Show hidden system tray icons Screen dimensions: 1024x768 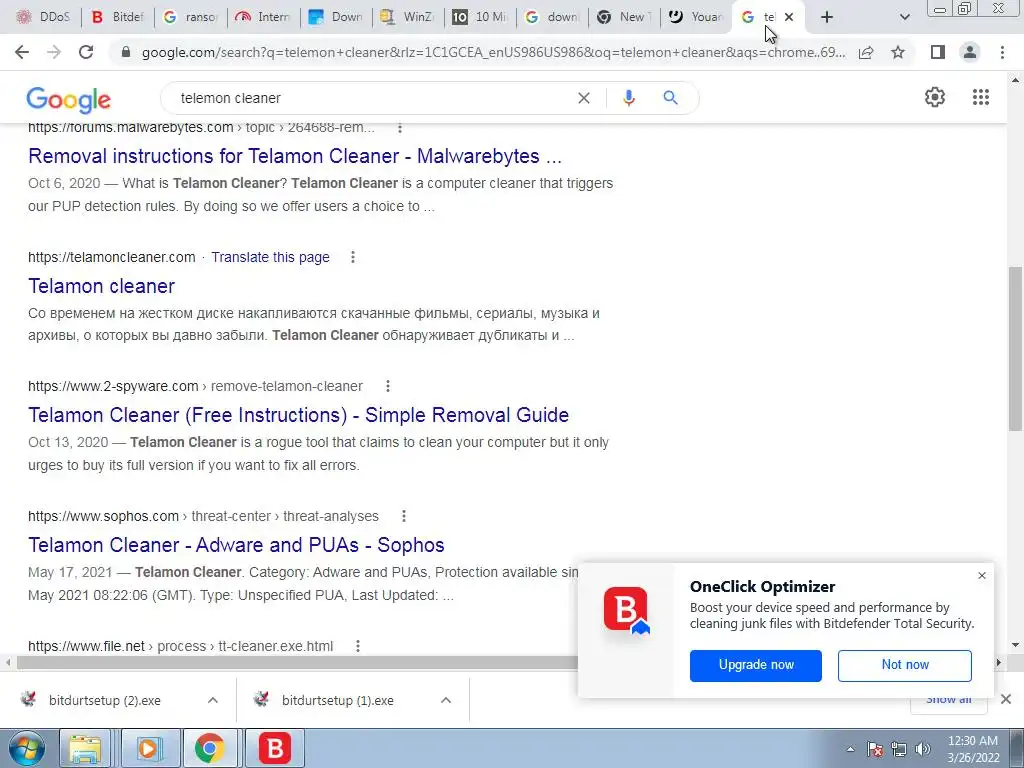coord(850,749)
